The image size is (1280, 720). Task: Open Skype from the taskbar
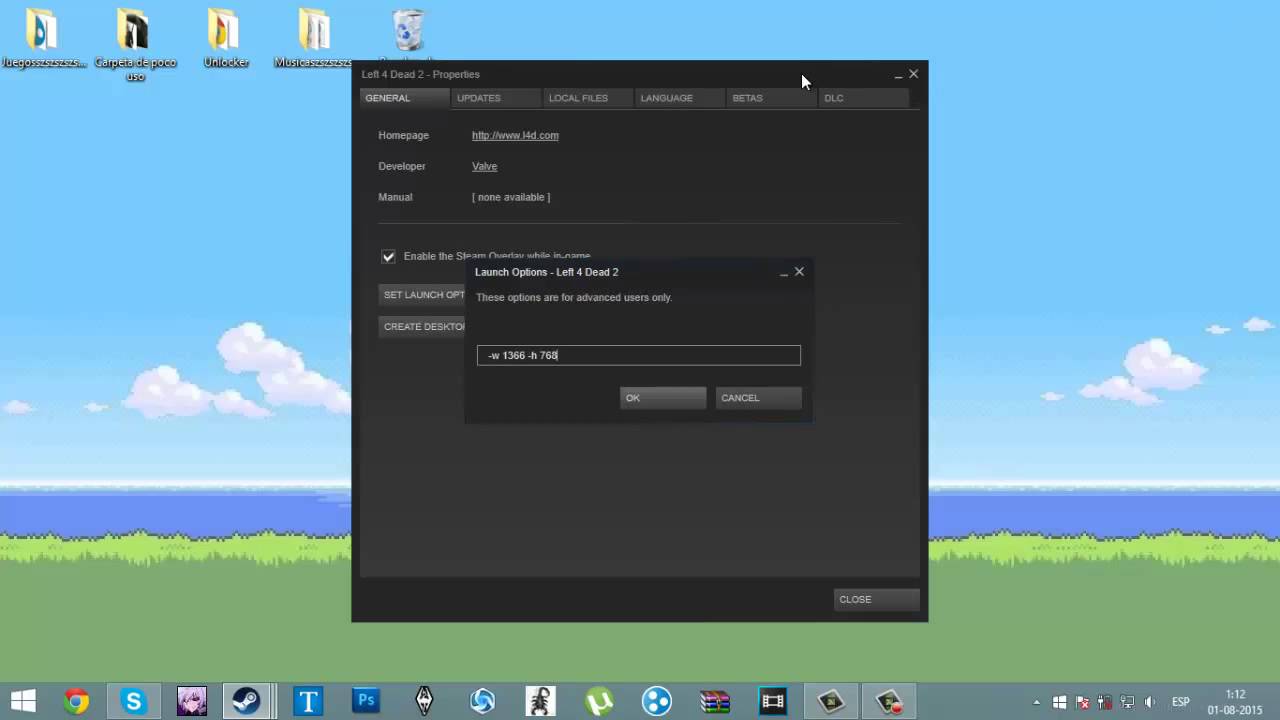click(134, 701)
